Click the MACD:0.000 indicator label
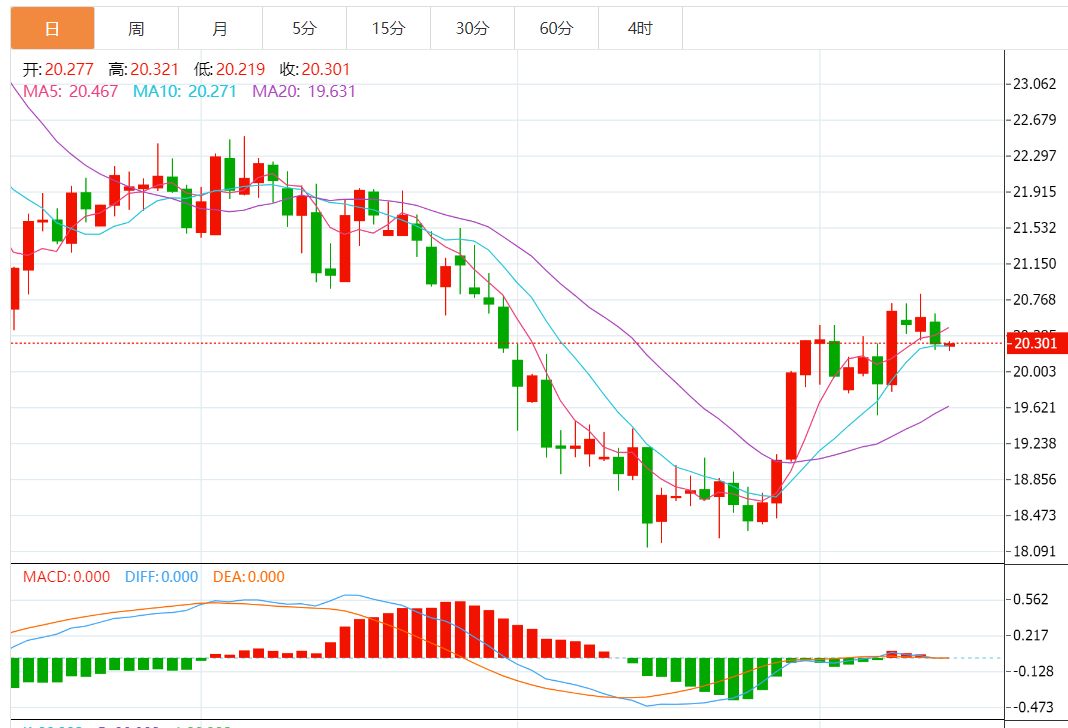The width and height of the screenshot is (1068, 728). pos(67,577)
